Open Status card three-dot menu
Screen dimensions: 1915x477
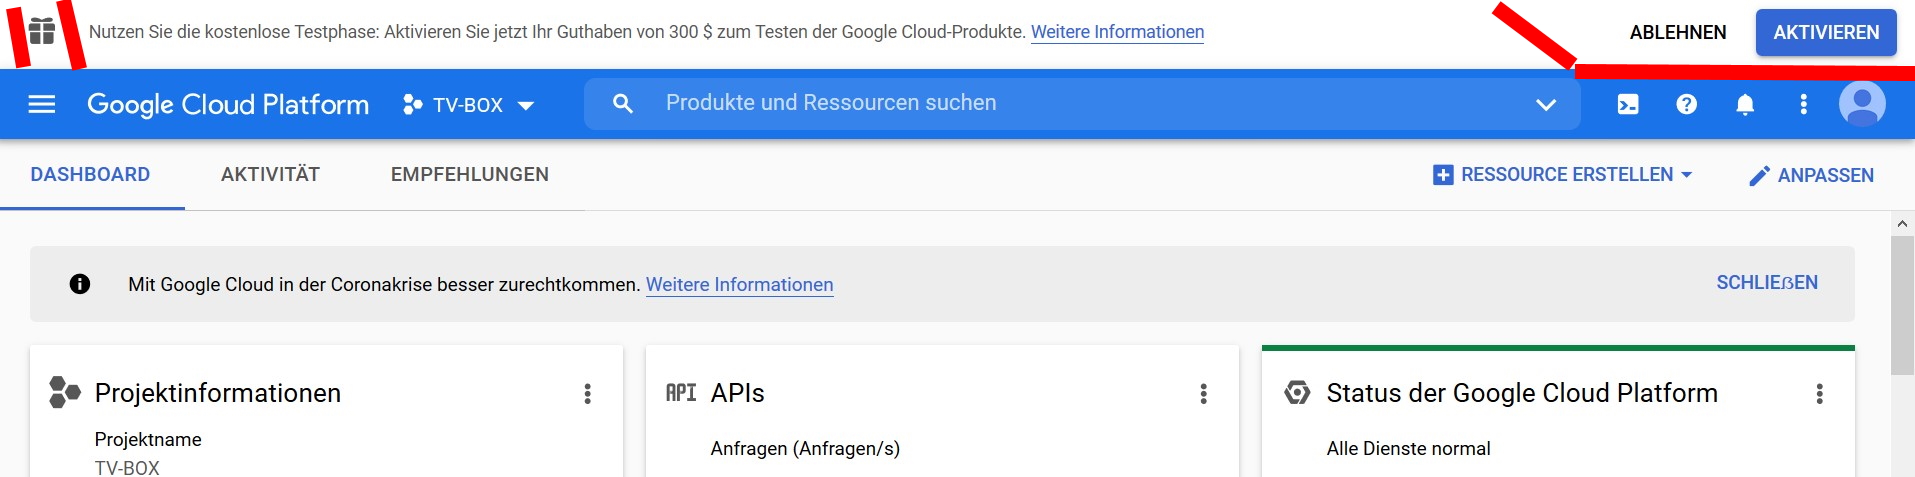[x=1820, y=394]
